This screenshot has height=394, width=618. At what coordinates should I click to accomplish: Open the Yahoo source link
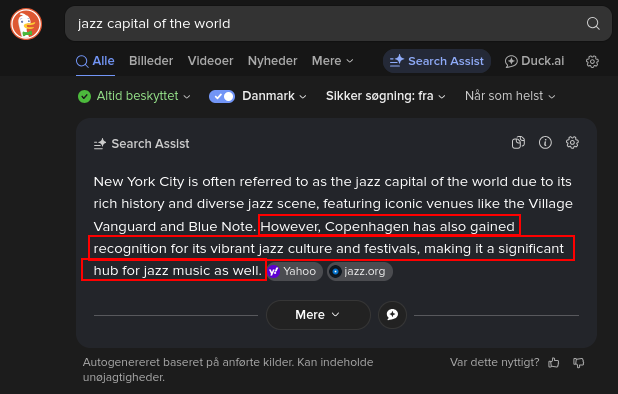[x=294, y=271]
